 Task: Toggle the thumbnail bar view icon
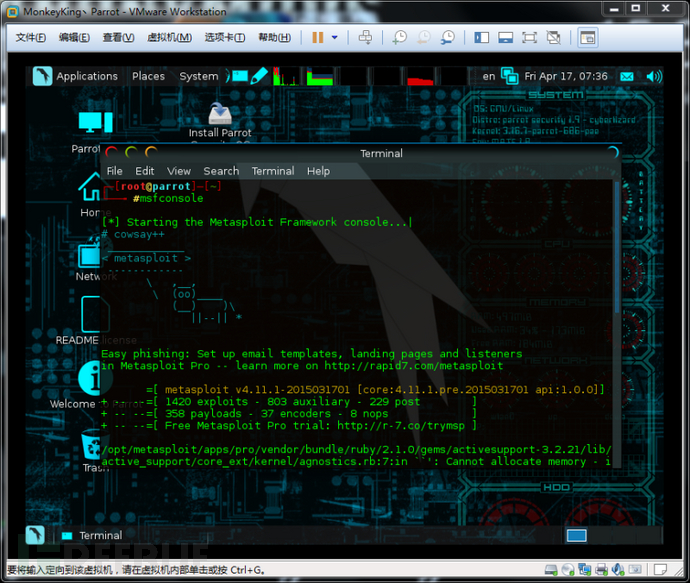point(505,37)
